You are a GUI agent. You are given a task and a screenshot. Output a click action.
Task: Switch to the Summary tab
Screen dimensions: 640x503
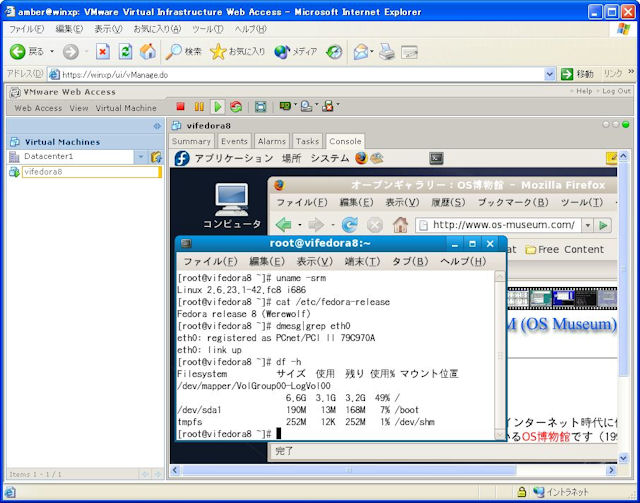coord(191,141)
